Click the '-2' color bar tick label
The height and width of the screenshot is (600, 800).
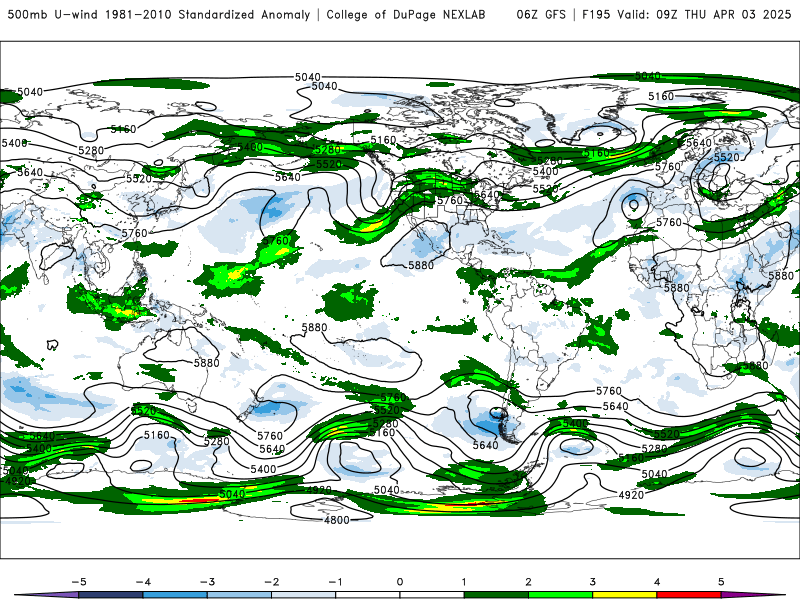(271, 582)
